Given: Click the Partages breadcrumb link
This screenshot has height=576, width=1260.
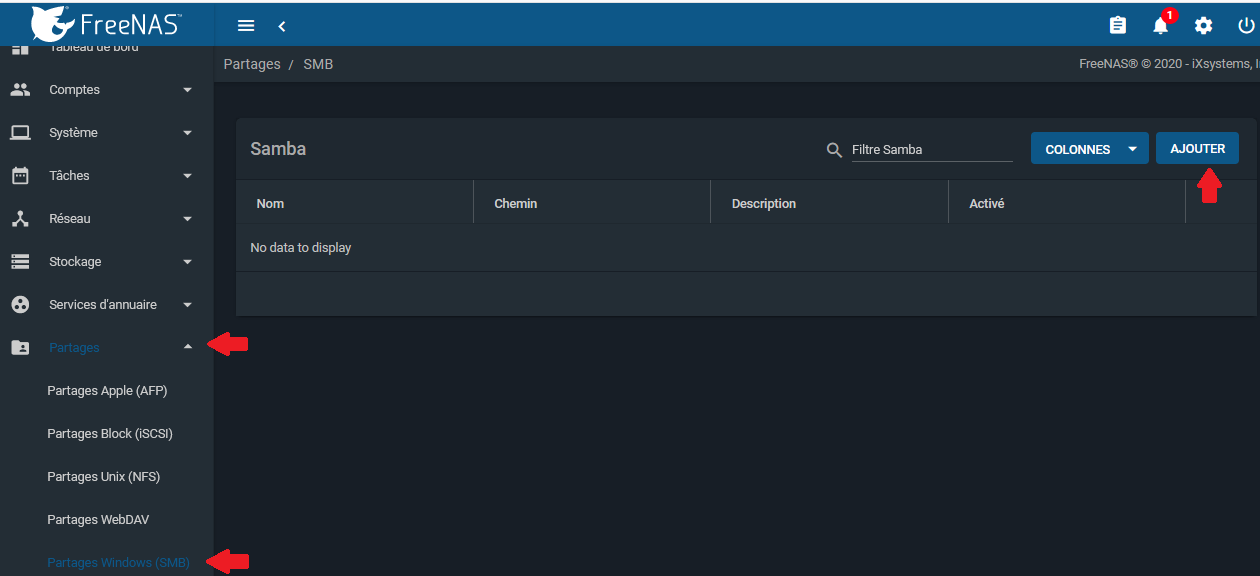Looking at the screenshot, I should click(252, 64).
